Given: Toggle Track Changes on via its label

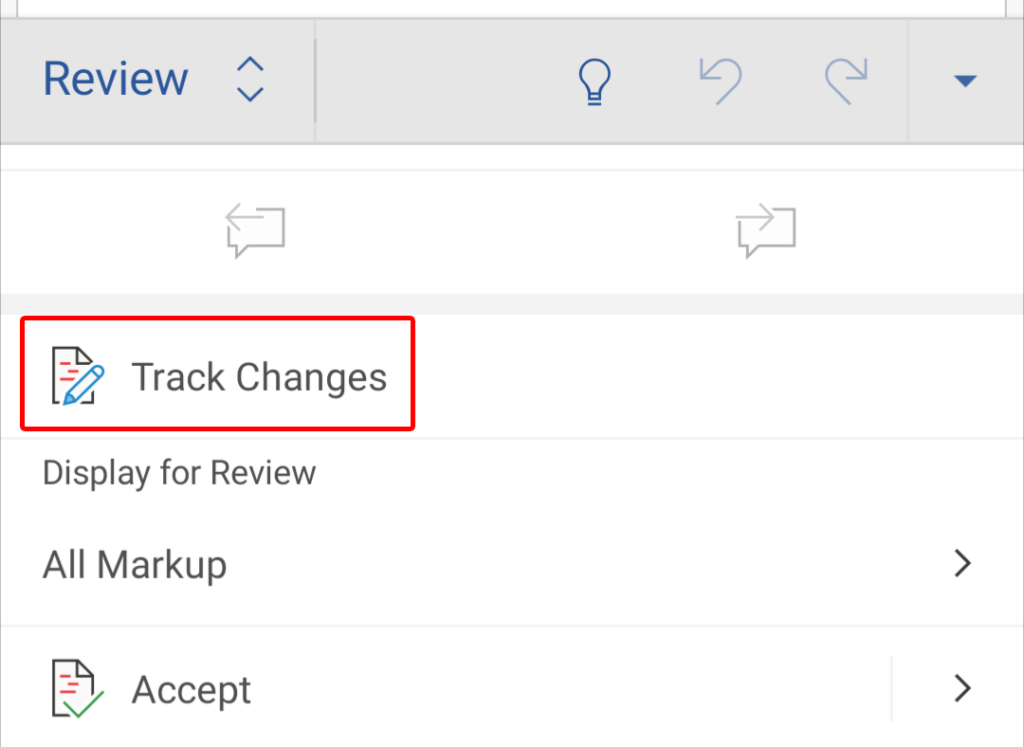Looking at the screenshot, I should 259,377.
